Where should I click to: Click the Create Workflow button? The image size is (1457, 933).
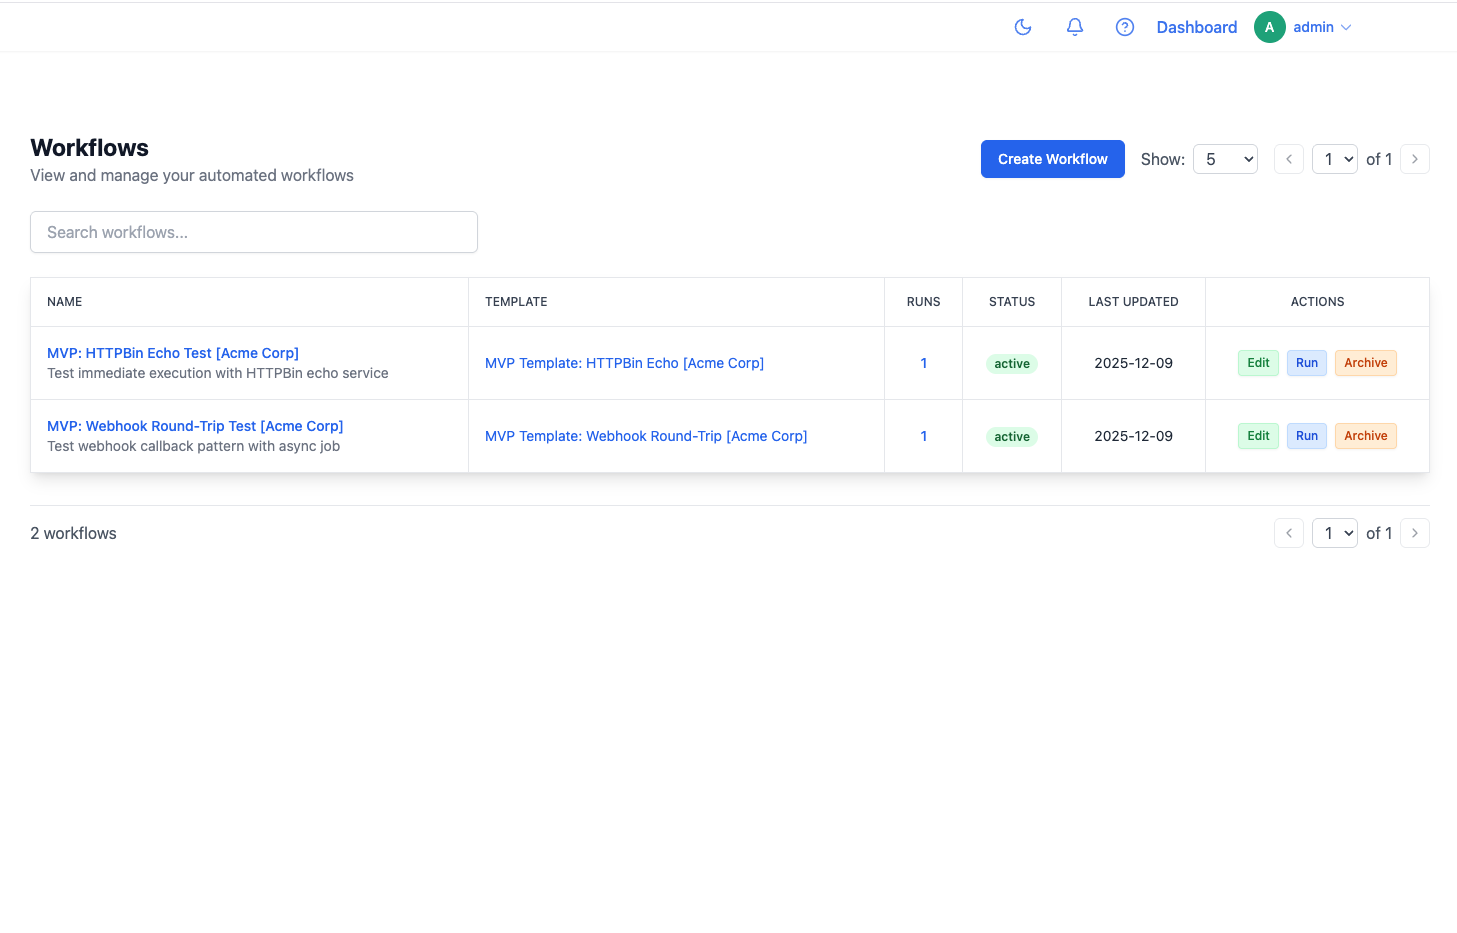coord(1052,159)
